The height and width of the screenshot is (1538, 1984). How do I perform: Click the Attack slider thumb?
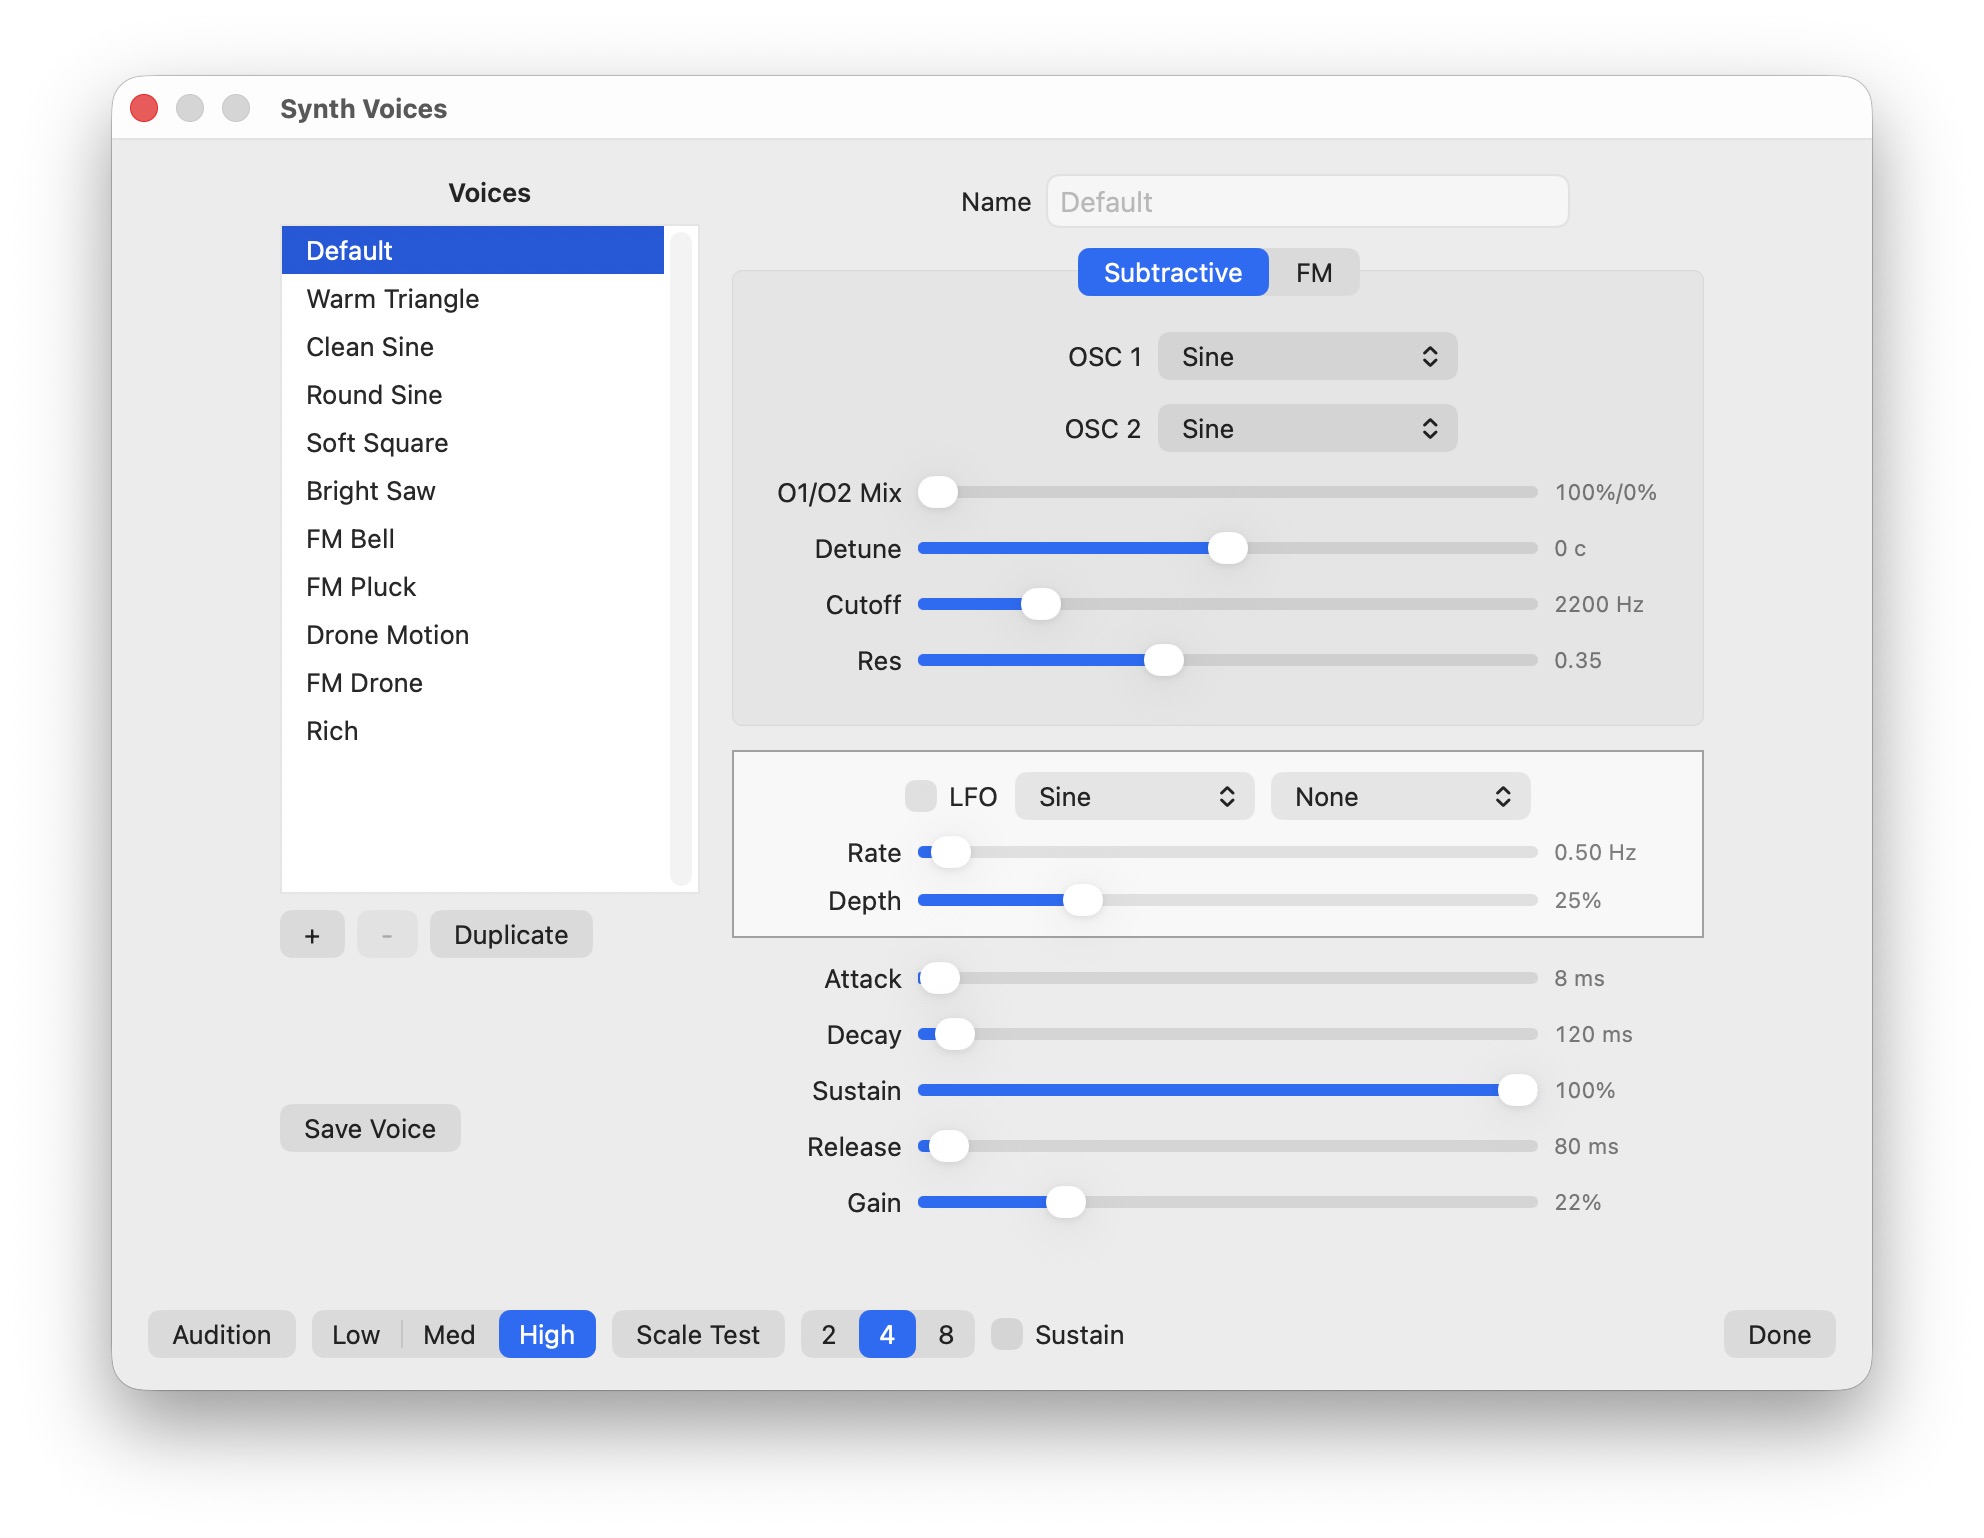pos(939,978)
